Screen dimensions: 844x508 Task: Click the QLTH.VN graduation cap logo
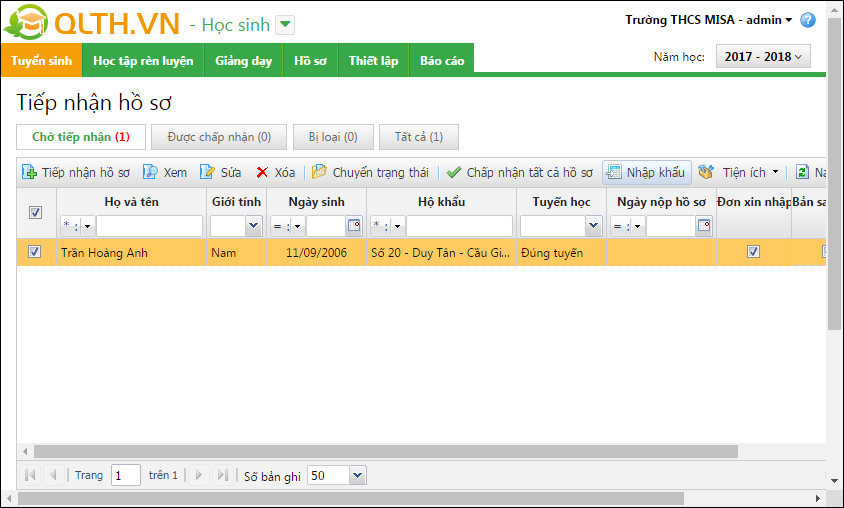(x=25, y=22)
